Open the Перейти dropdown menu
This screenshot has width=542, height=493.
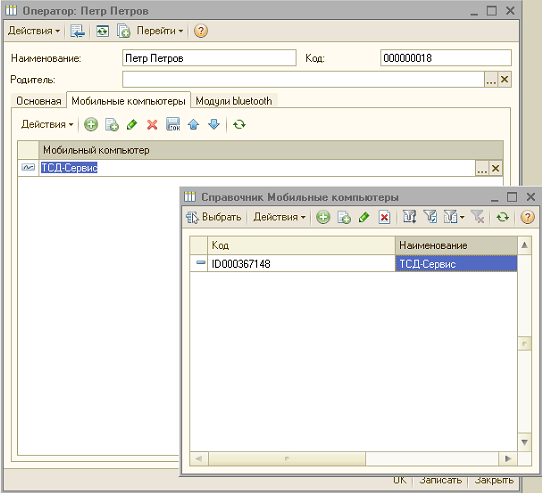point(160,31)
